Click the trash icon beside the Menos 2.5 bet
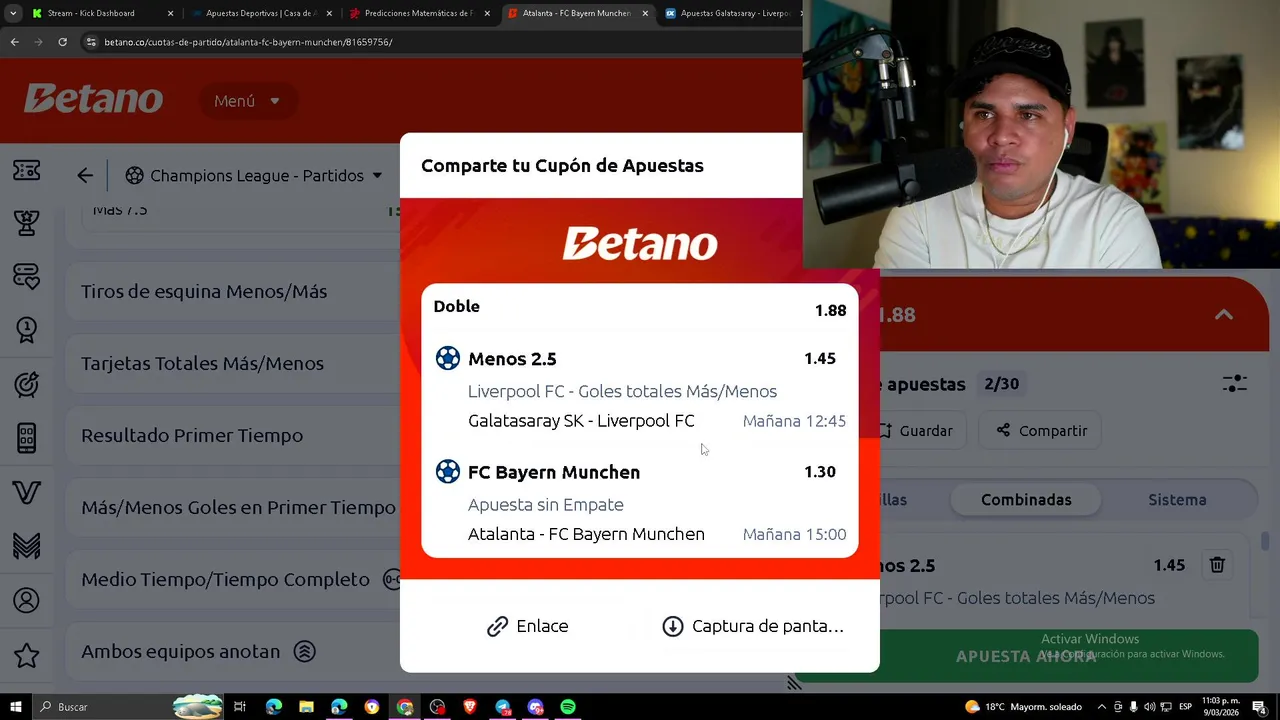 point(1217,565)
